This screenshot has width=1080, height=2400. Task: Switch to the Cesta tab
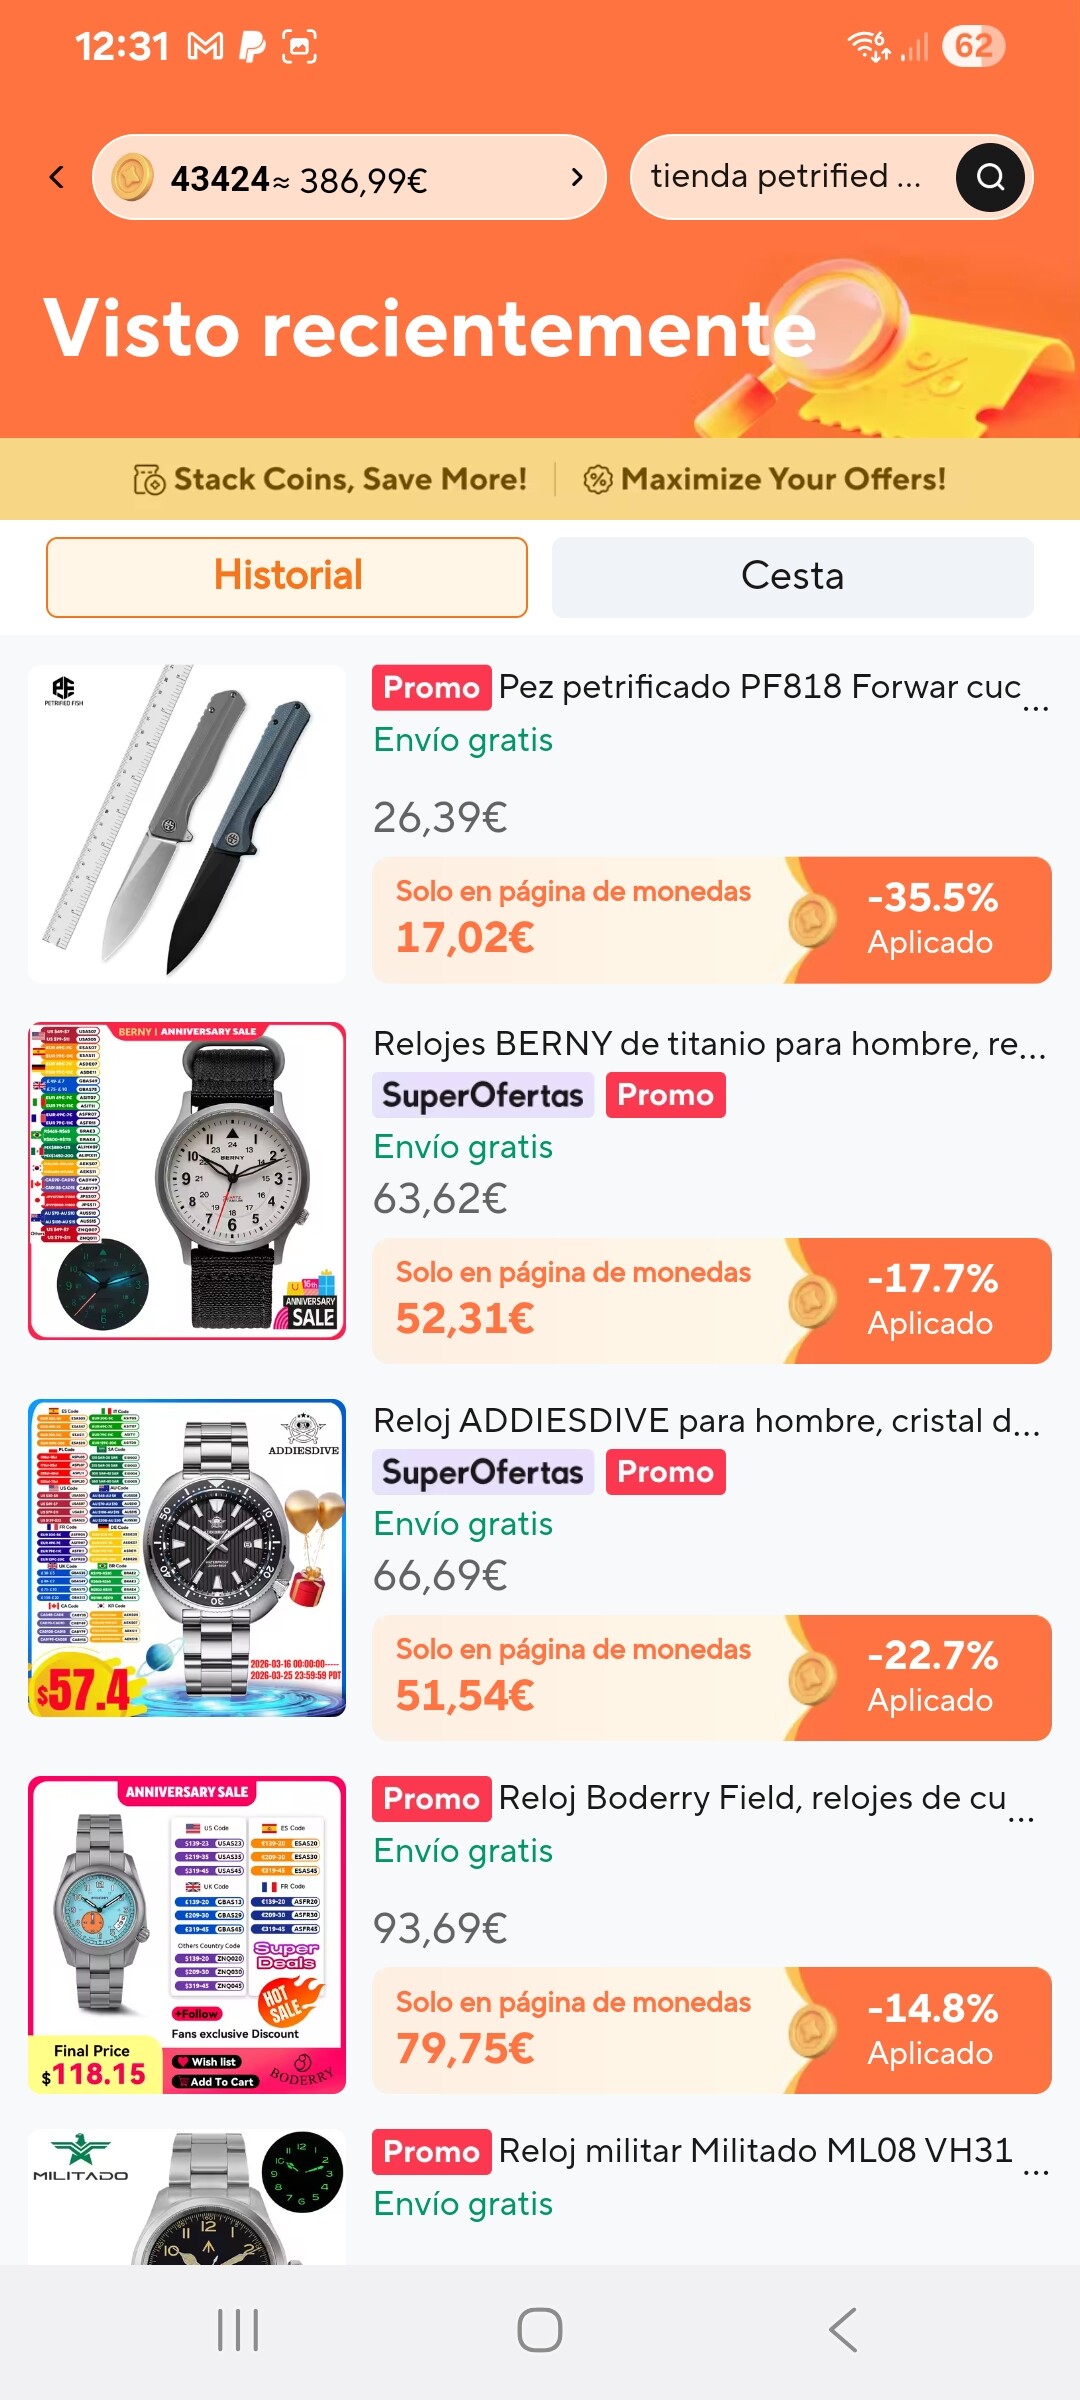[x=792, y=577]
